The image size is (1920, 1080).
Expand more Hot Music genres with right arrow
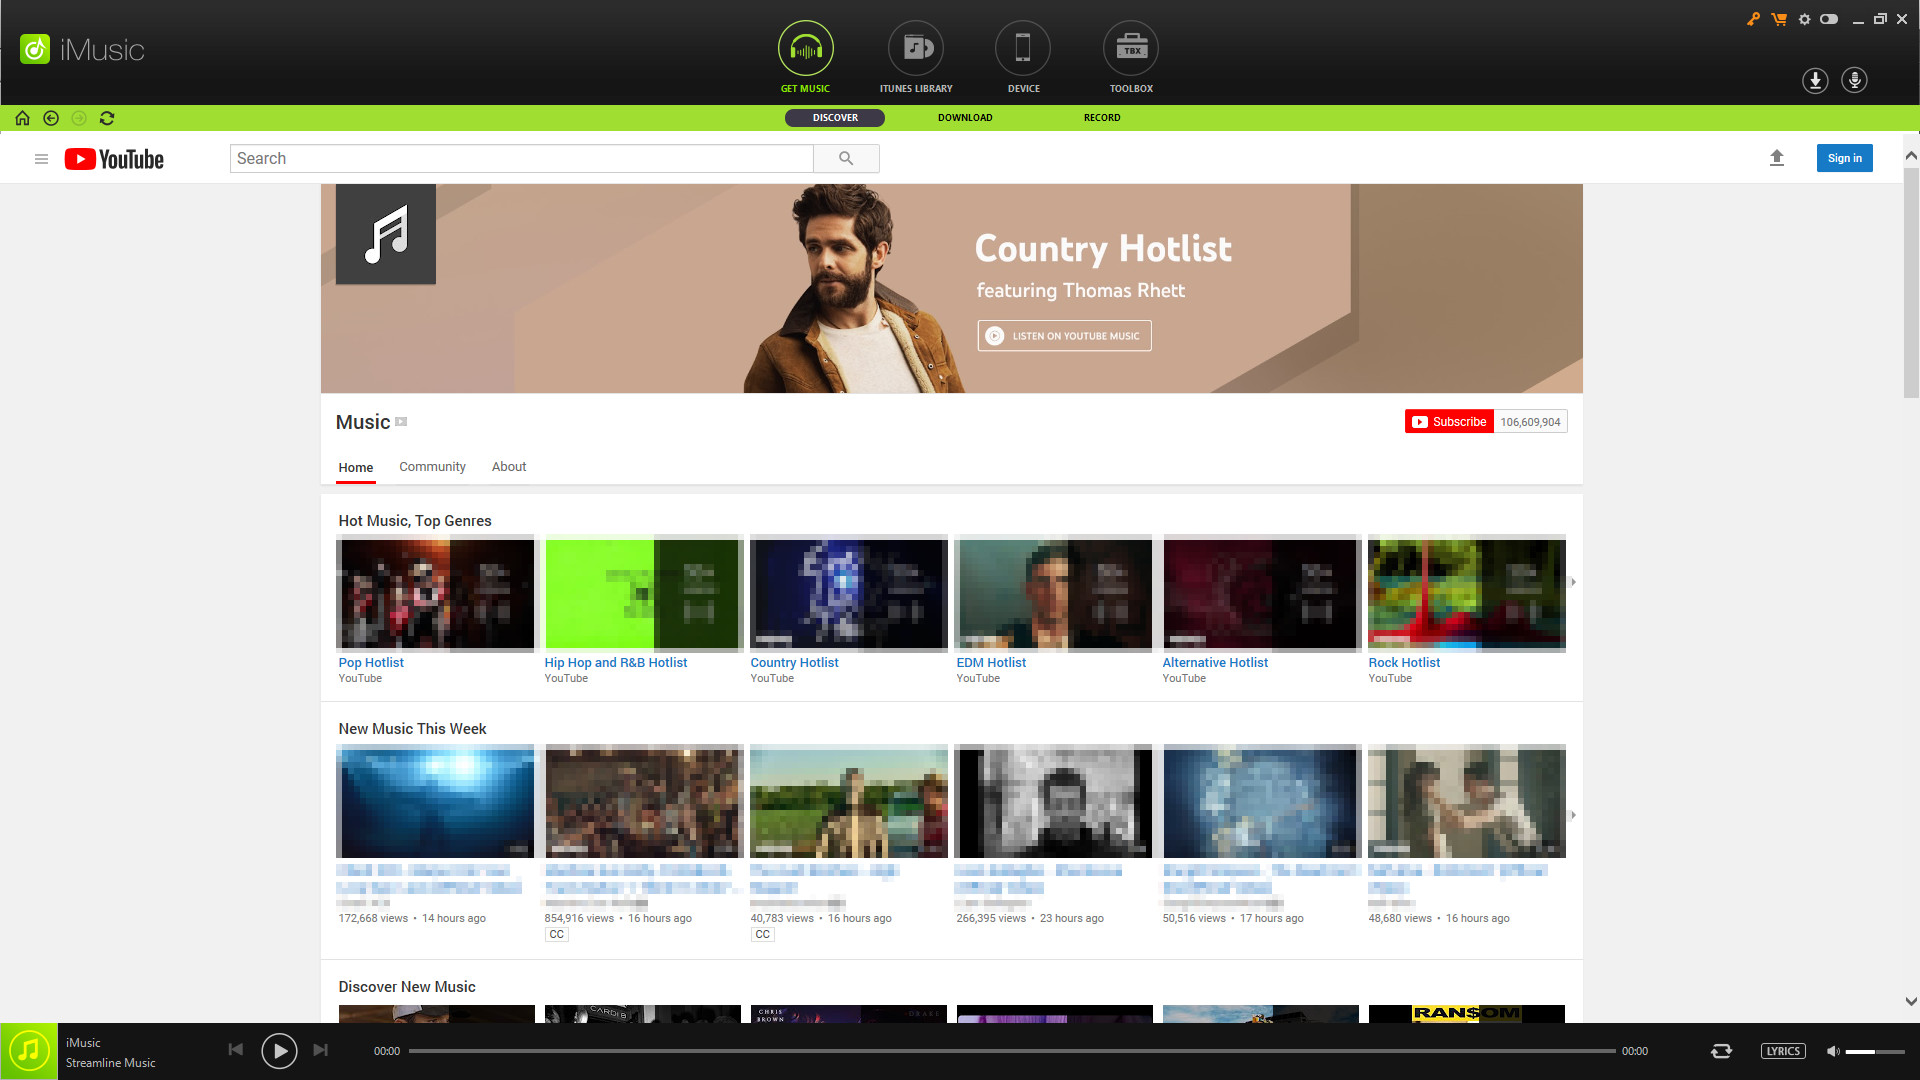coord(1572,581)
